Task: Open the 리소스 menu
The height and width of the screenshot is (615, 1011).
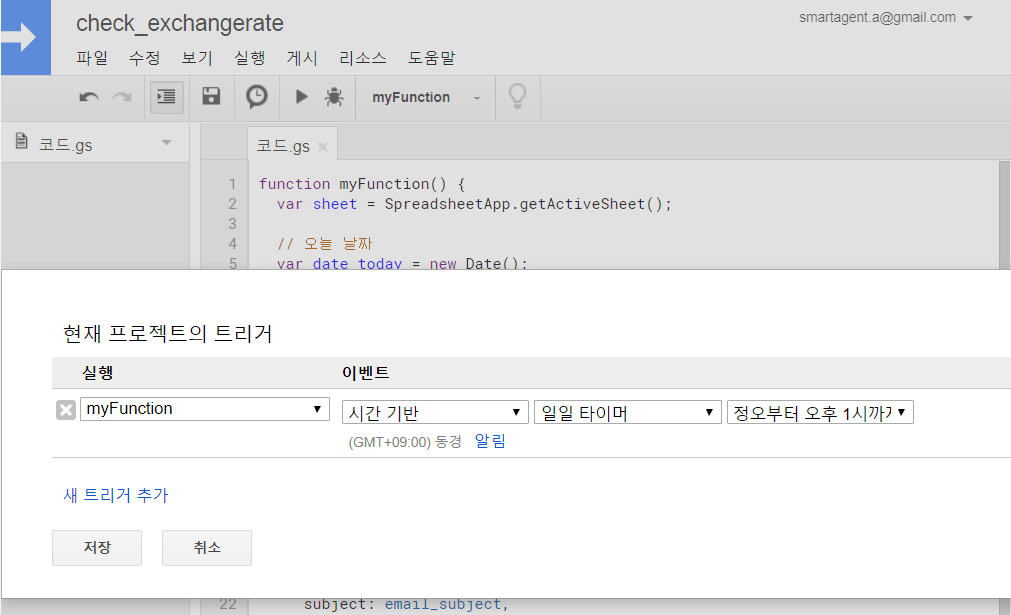Action: [362, 58]
